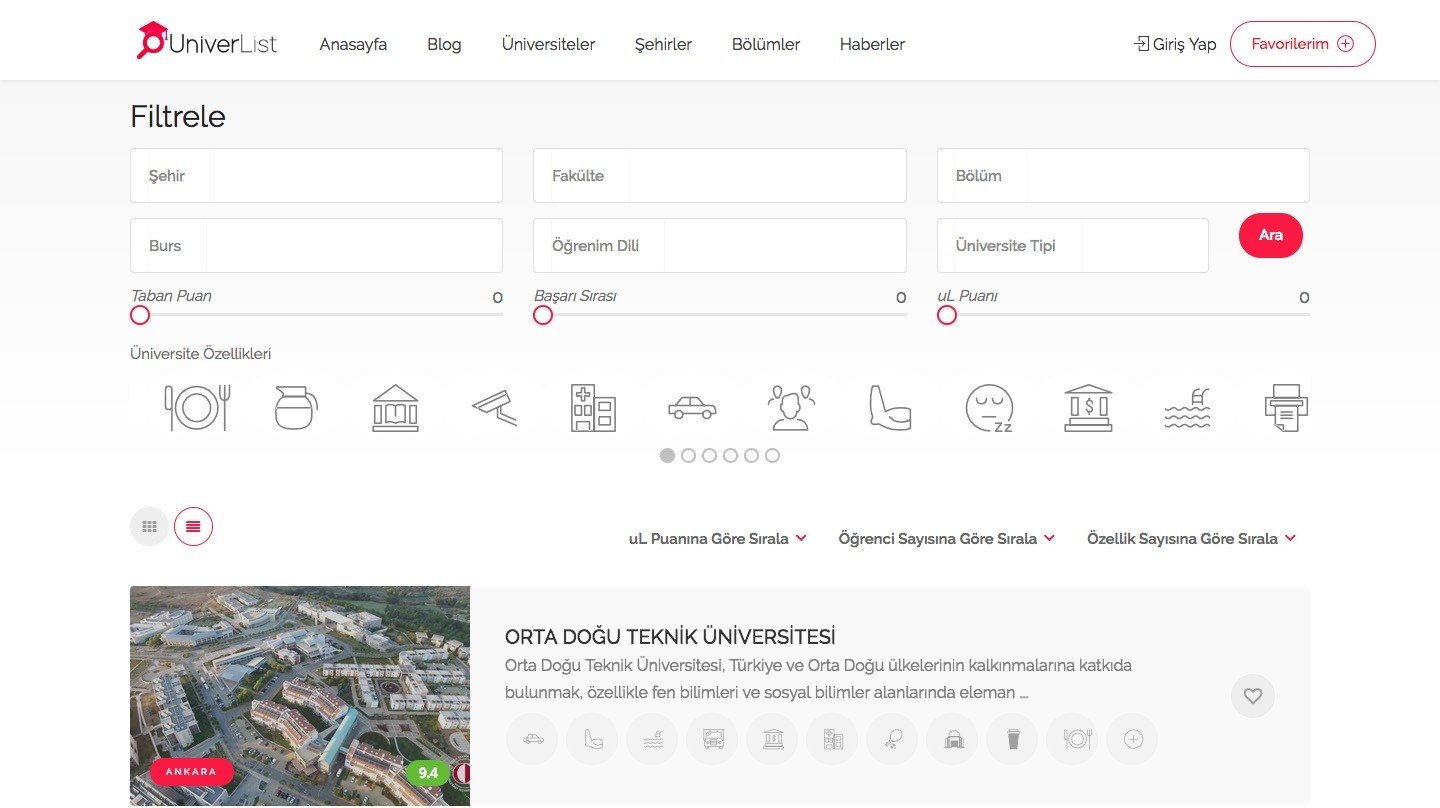Open Öğrenci Sayısına Göre Sırala sort dropdown

[x=946, y=539]
